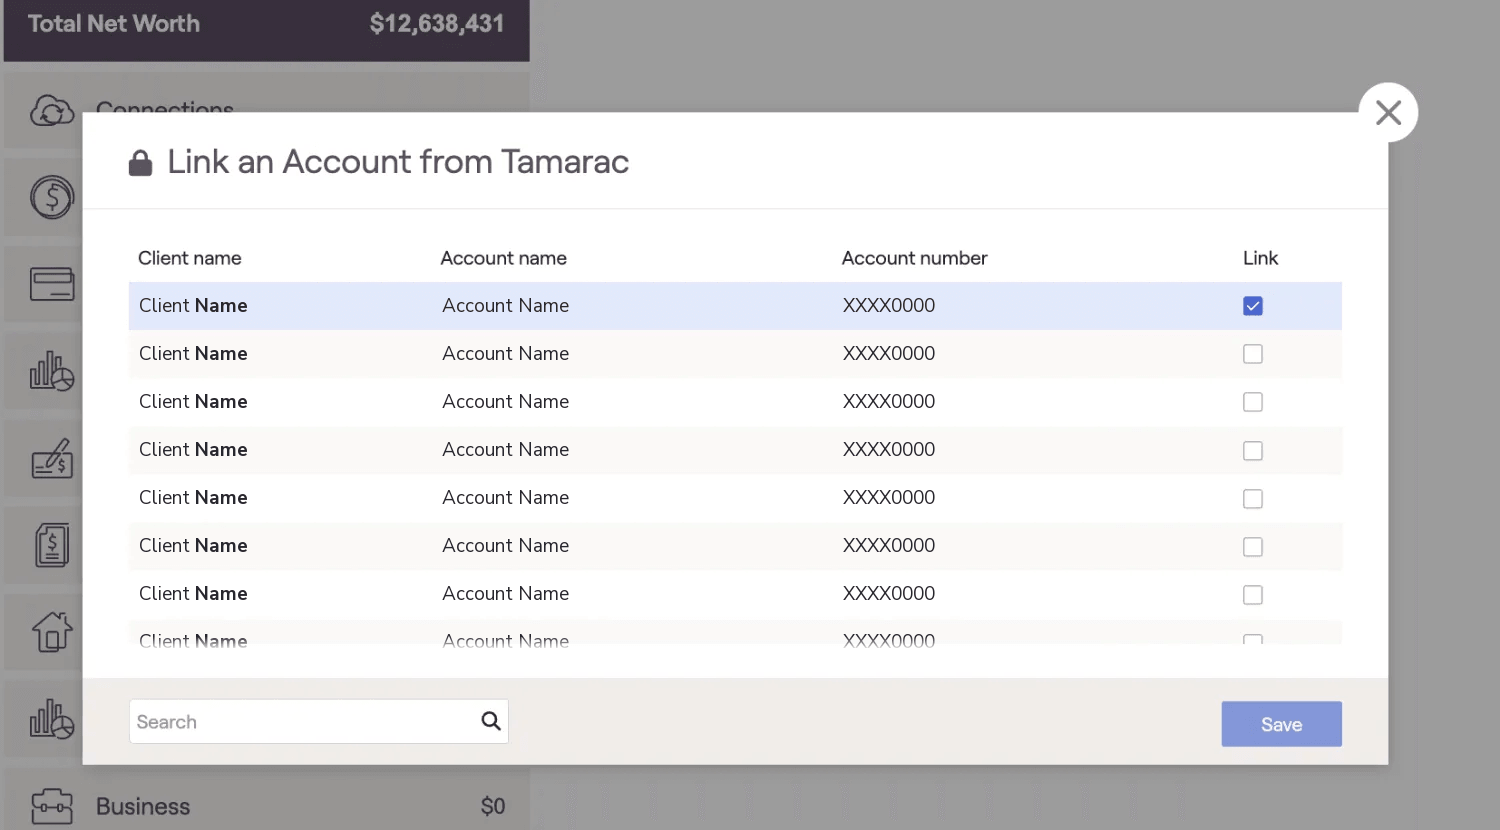Tick the Link checkbox in the fifth row
The height and width of the screenshot is (830, 1500).
1253,499
